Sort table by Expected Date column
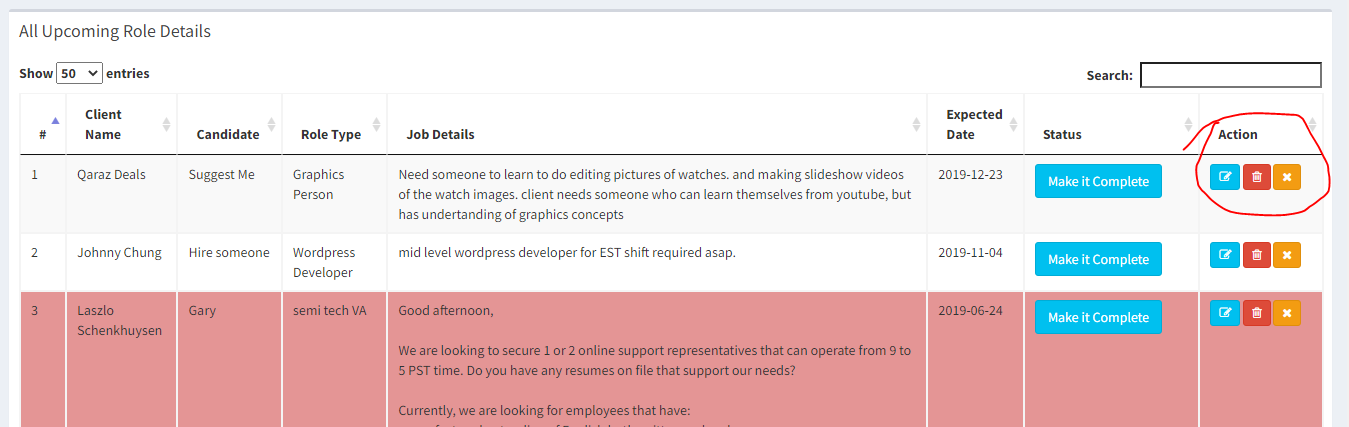The width and height of the screenshot is (1349, 427). [x=974, y=124]
